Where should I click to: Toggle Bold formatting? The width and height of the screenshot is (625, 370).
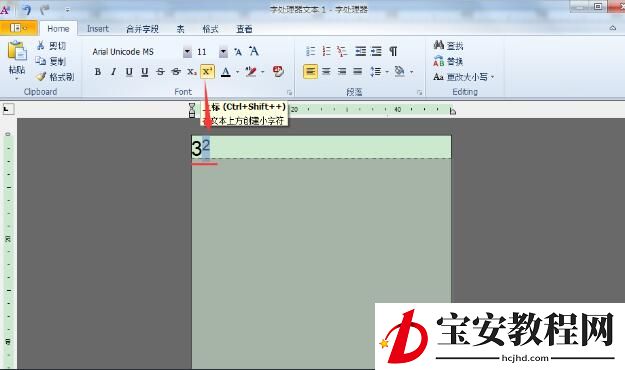tap(98, 72)
